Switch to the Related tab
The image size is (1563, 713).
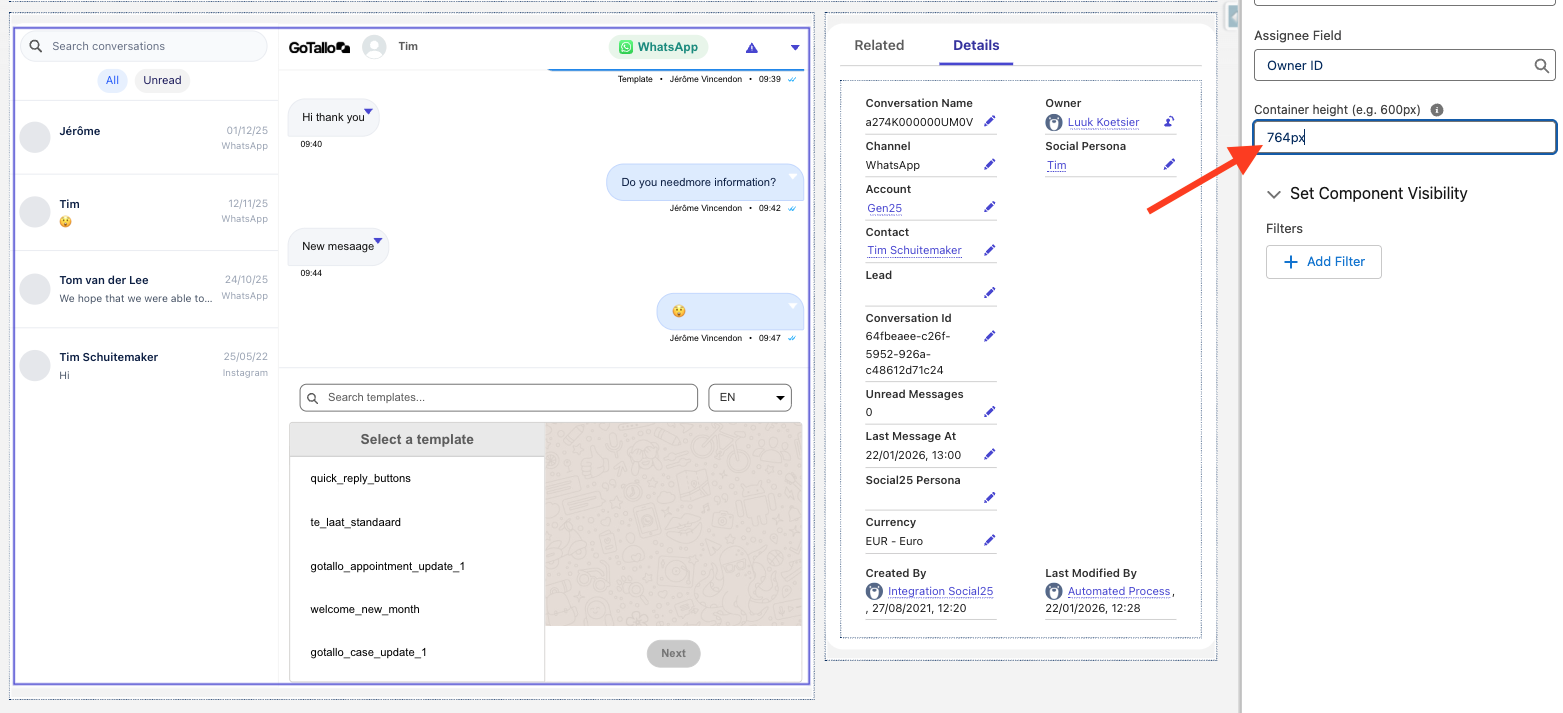coord(879,45)
